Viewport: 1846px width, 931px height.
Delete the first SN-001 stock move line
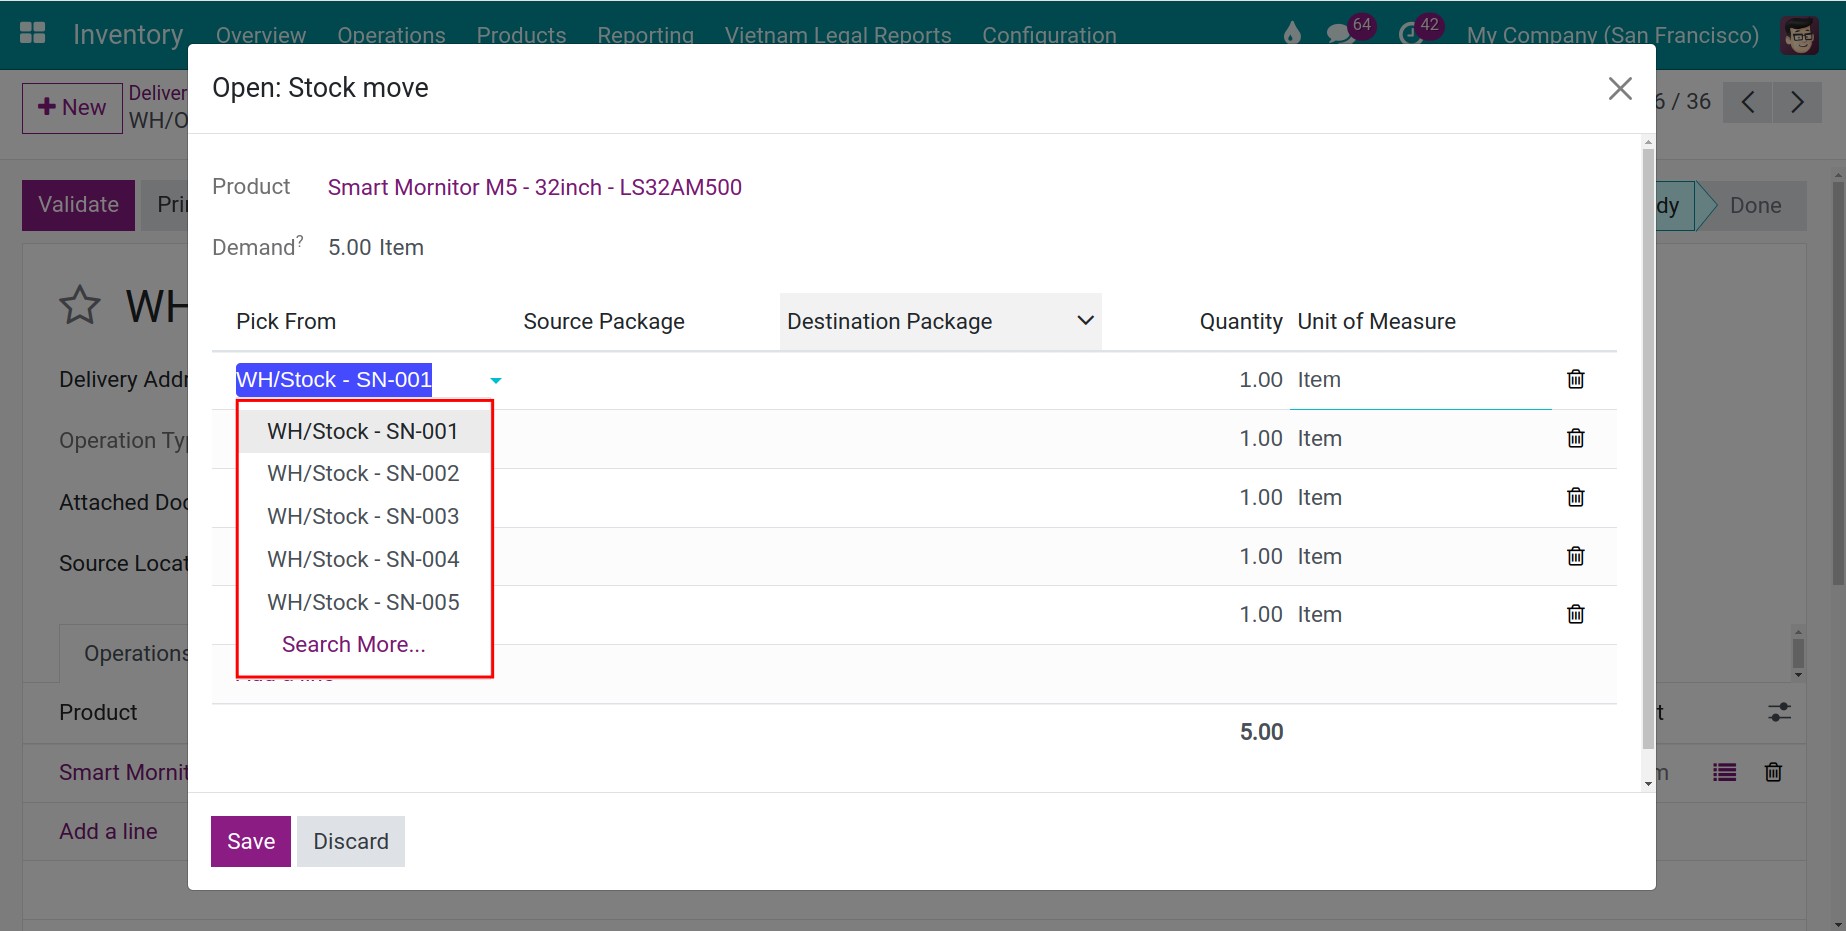coord(1575,379)
